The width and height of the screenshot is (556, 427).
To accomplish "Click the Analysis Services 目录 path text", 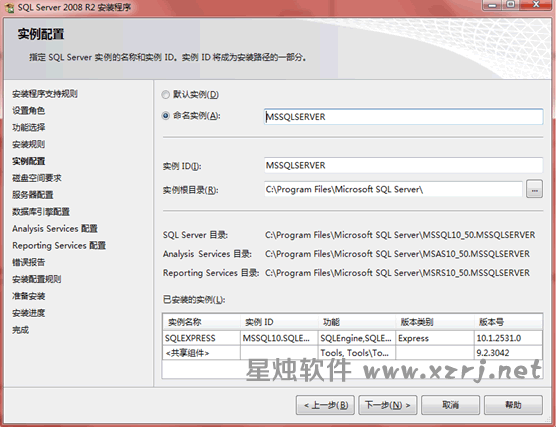I will (397, 254).
